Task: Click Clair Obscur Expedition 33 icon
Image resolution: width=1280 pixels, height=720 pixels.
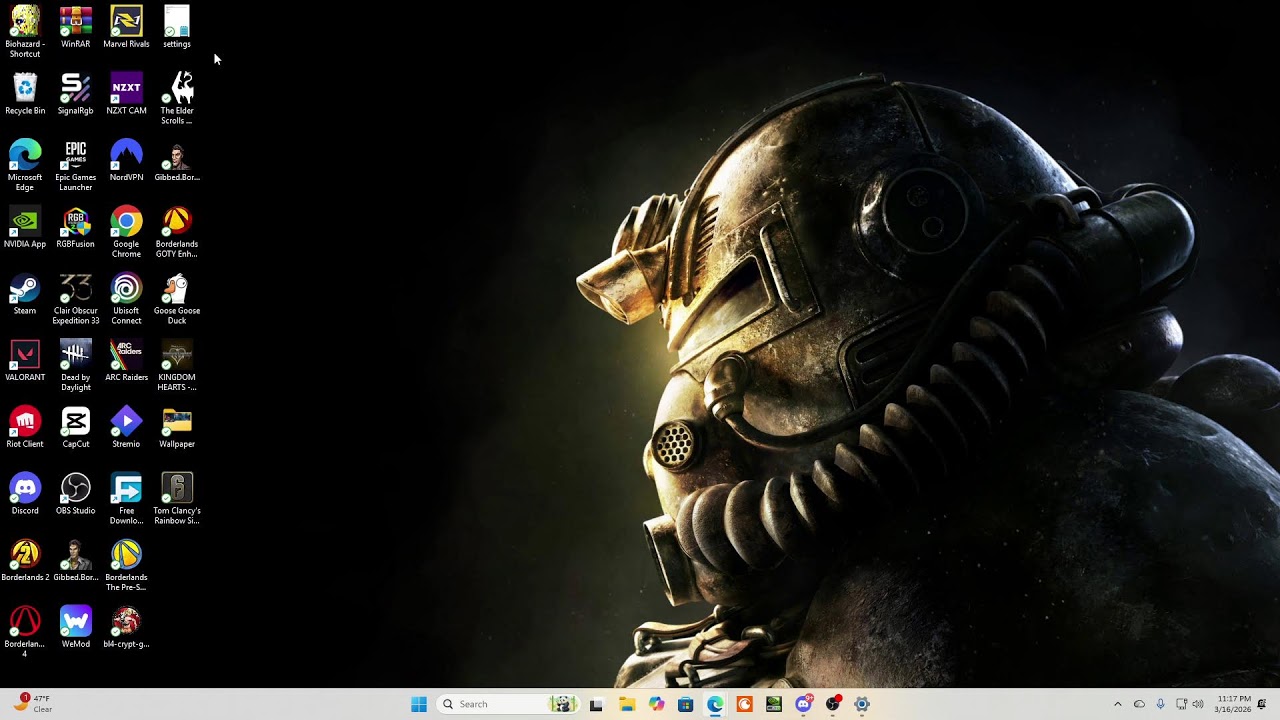Action: [75, 299]
